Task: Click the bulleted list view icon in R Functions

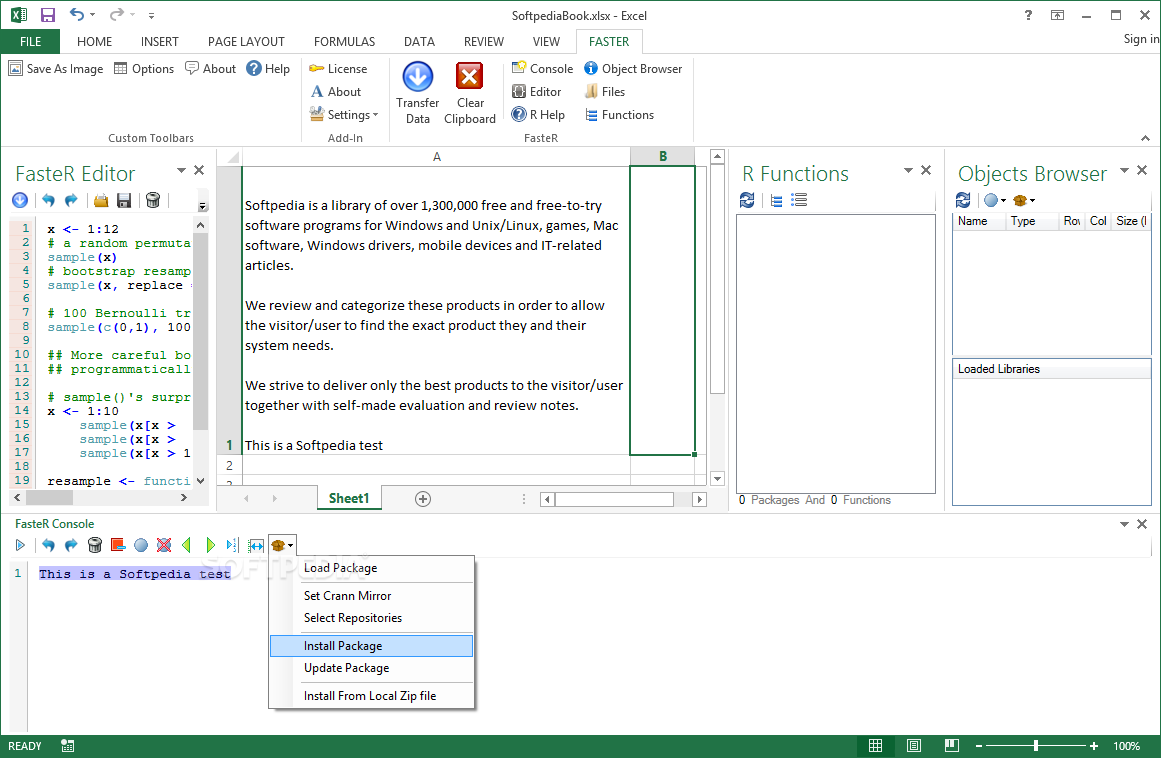Action: click(x=799, y=200)
